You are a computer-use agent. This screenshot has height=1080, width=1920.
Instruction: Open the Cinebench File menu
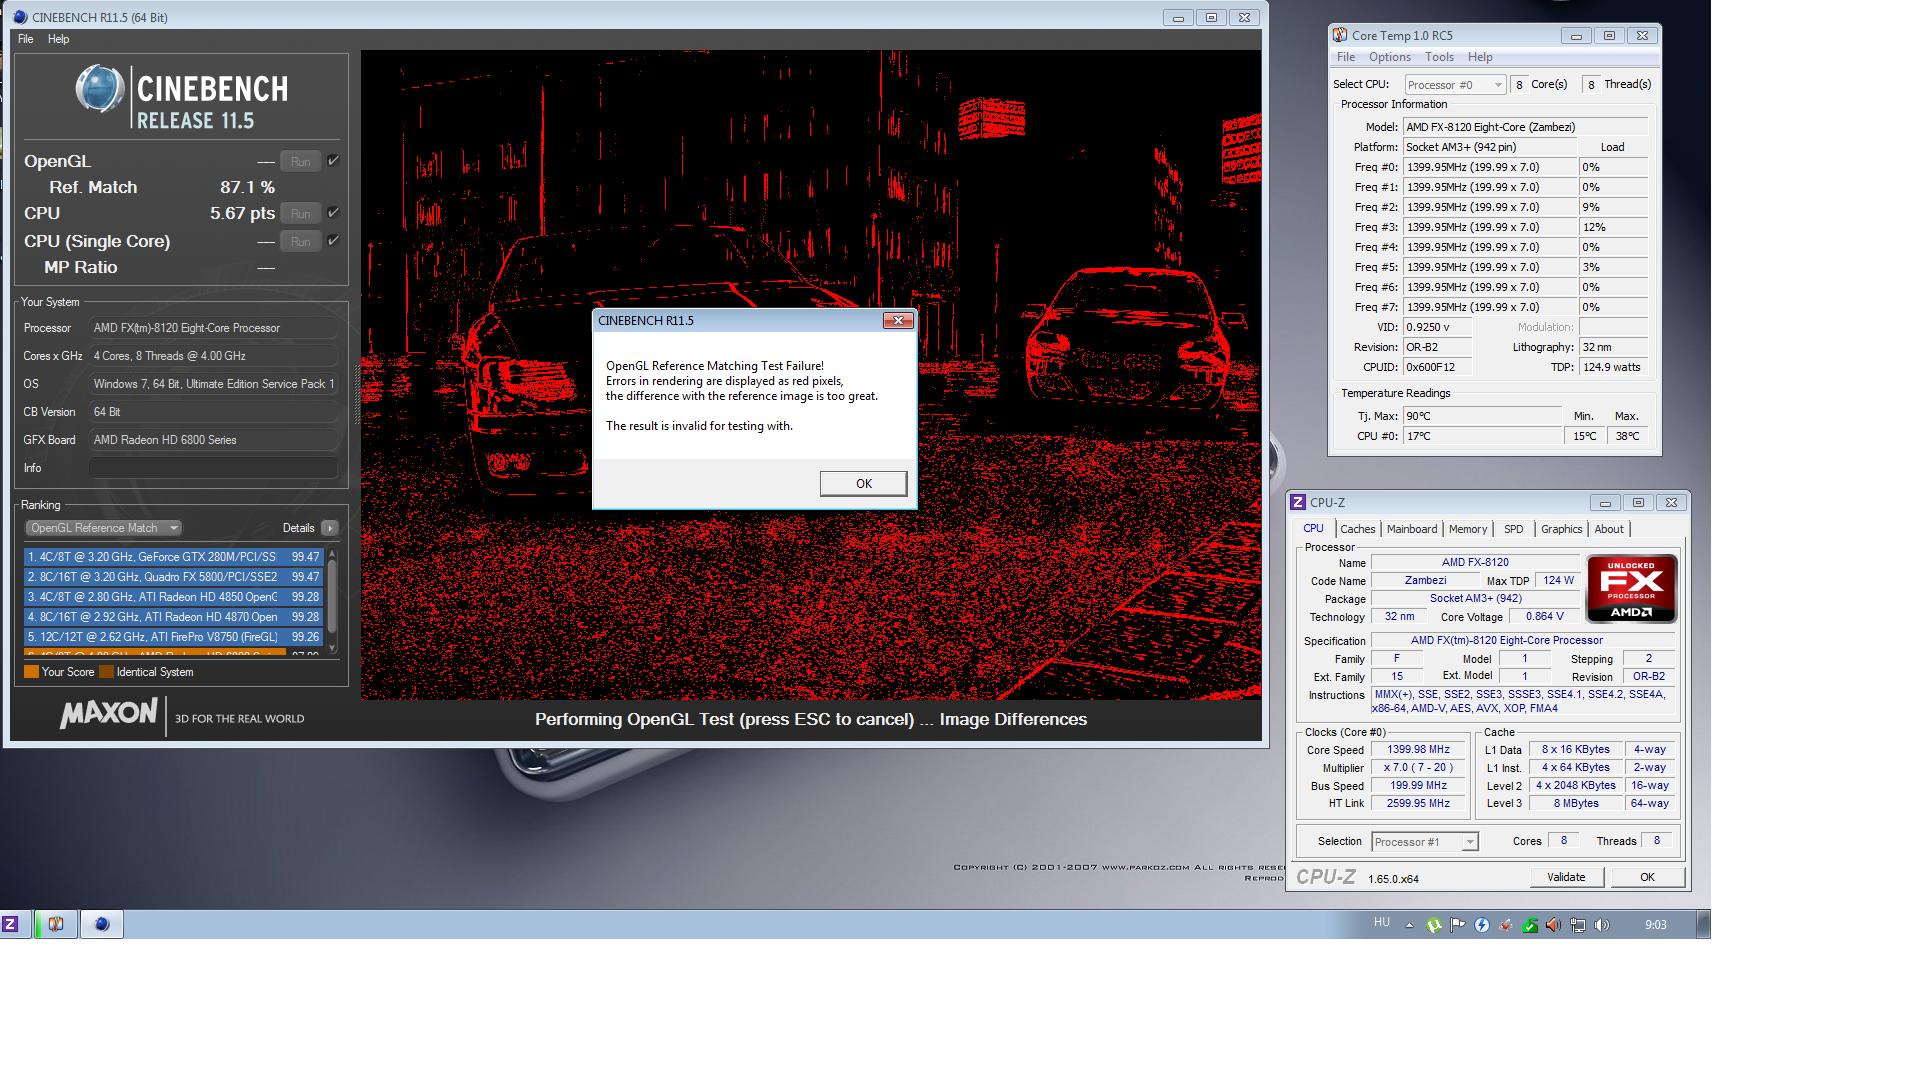(26, 39)
